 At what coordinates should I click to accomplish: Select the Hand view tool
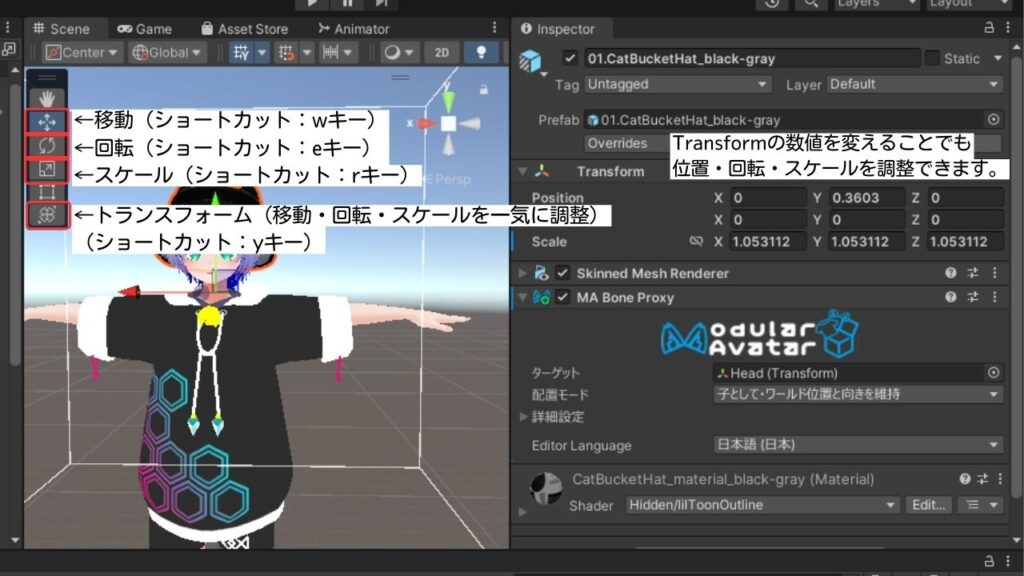point(46,99)
